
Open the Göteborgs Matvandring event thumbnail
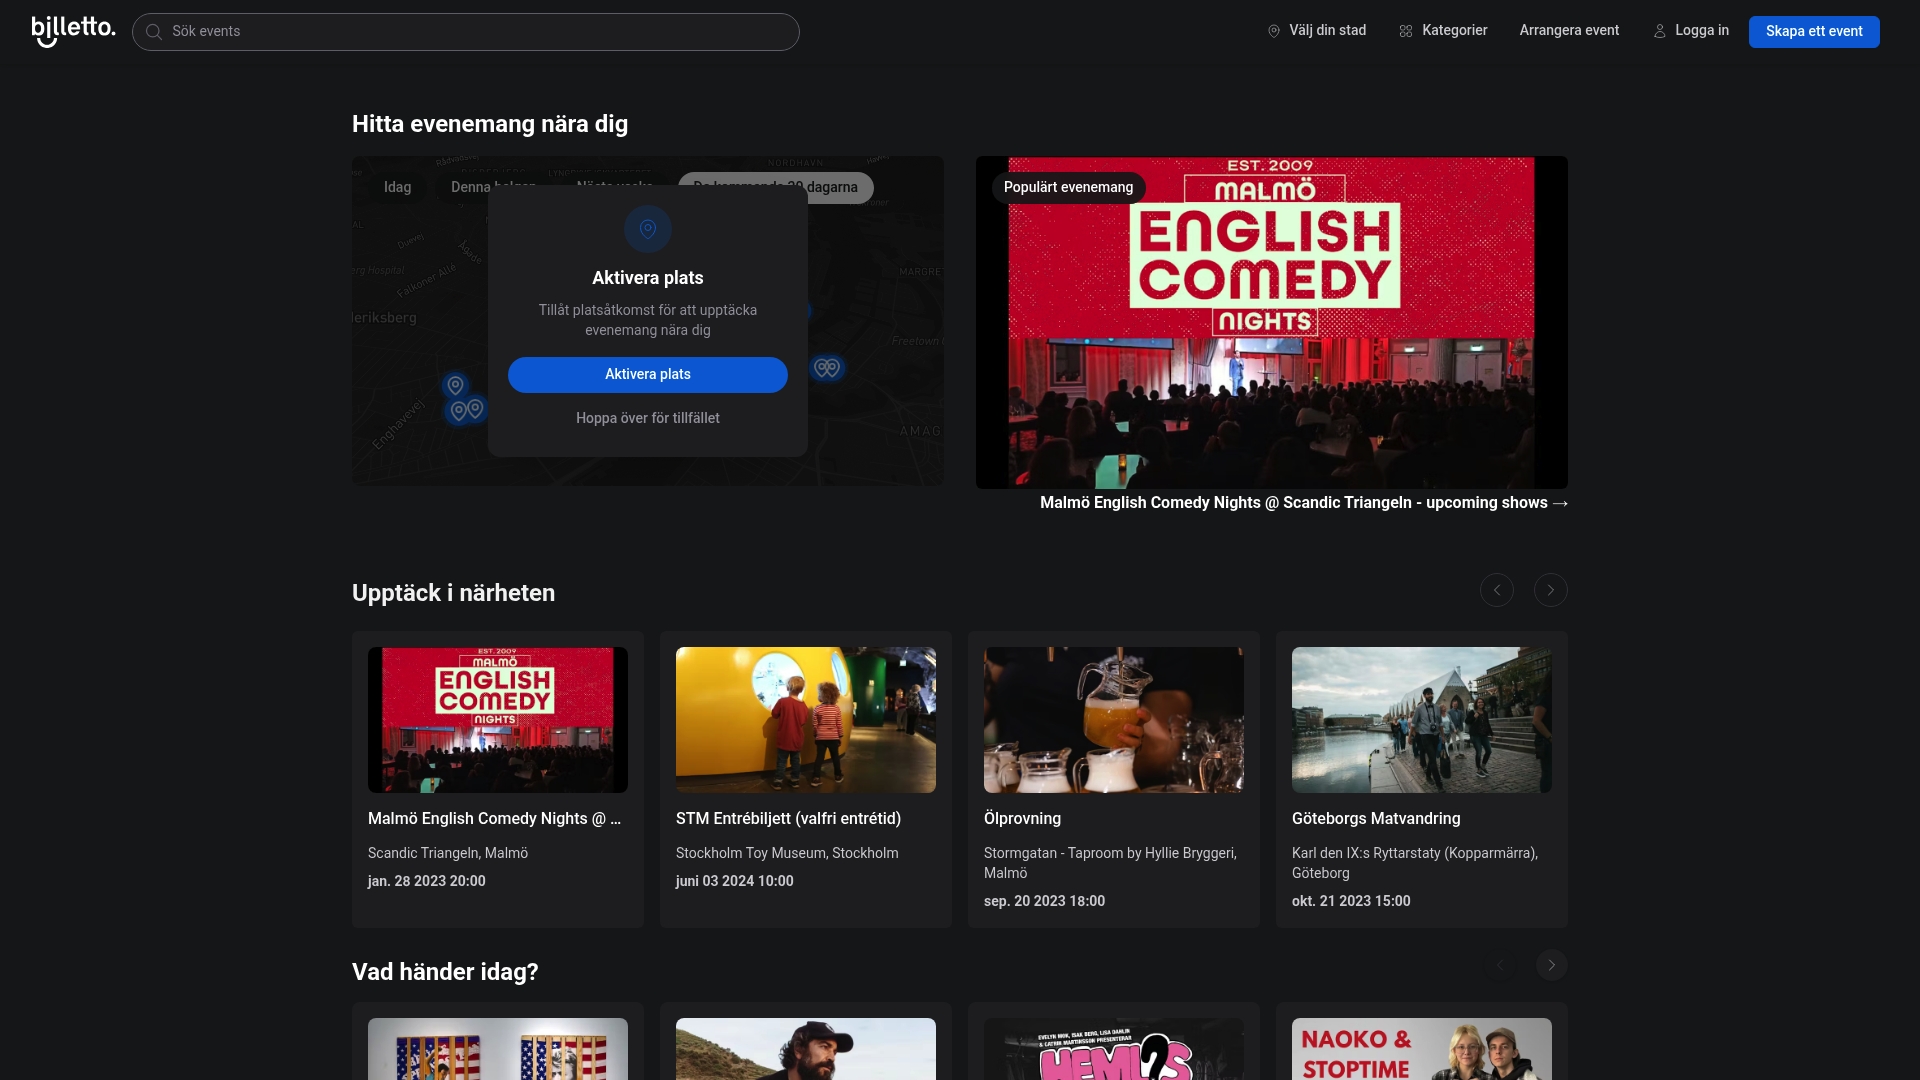(x=1420, y=719)
